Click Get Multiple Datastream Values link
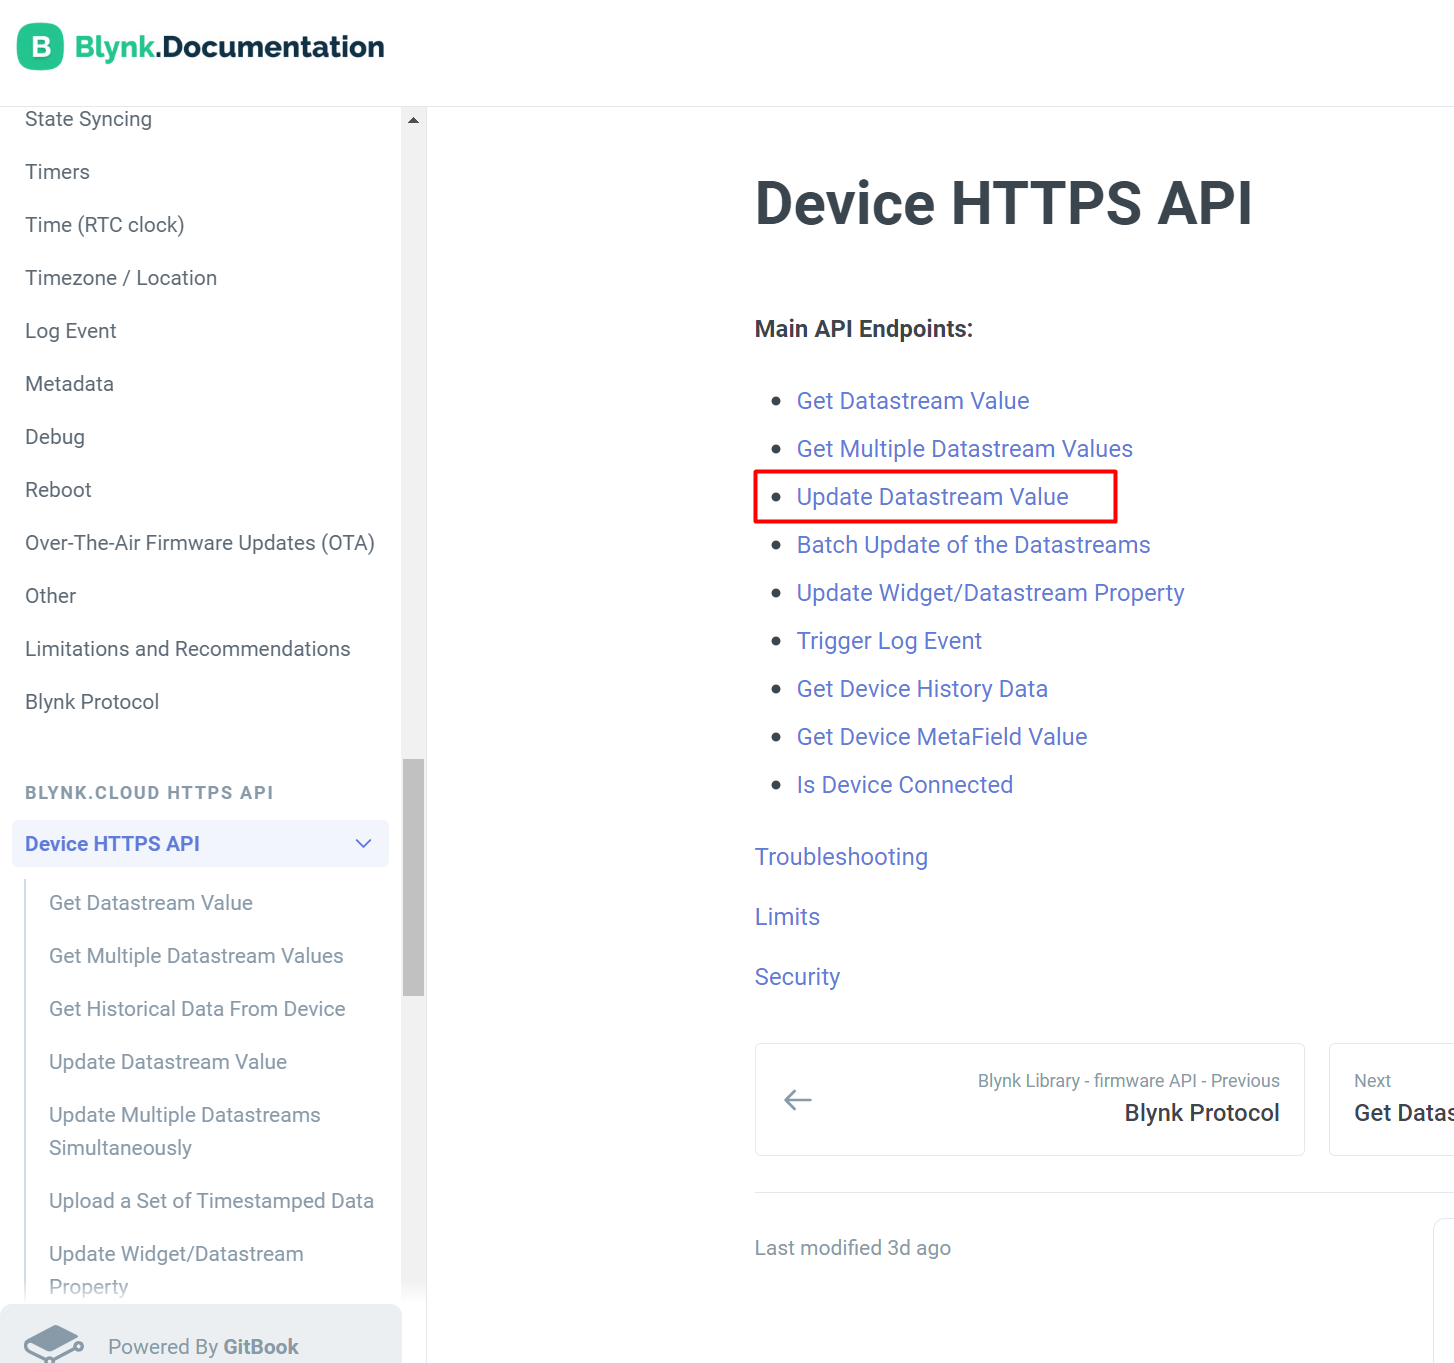The image size is (1454, 1363). 965,449
